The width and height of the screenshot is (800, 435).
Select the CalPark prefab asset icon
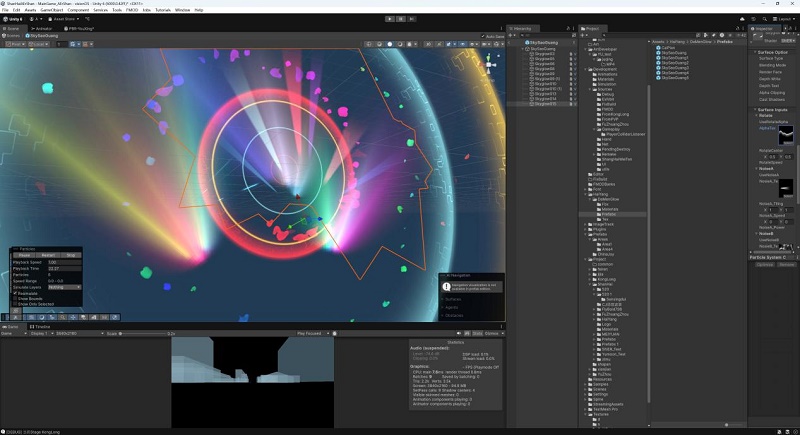tap(658, 47)
